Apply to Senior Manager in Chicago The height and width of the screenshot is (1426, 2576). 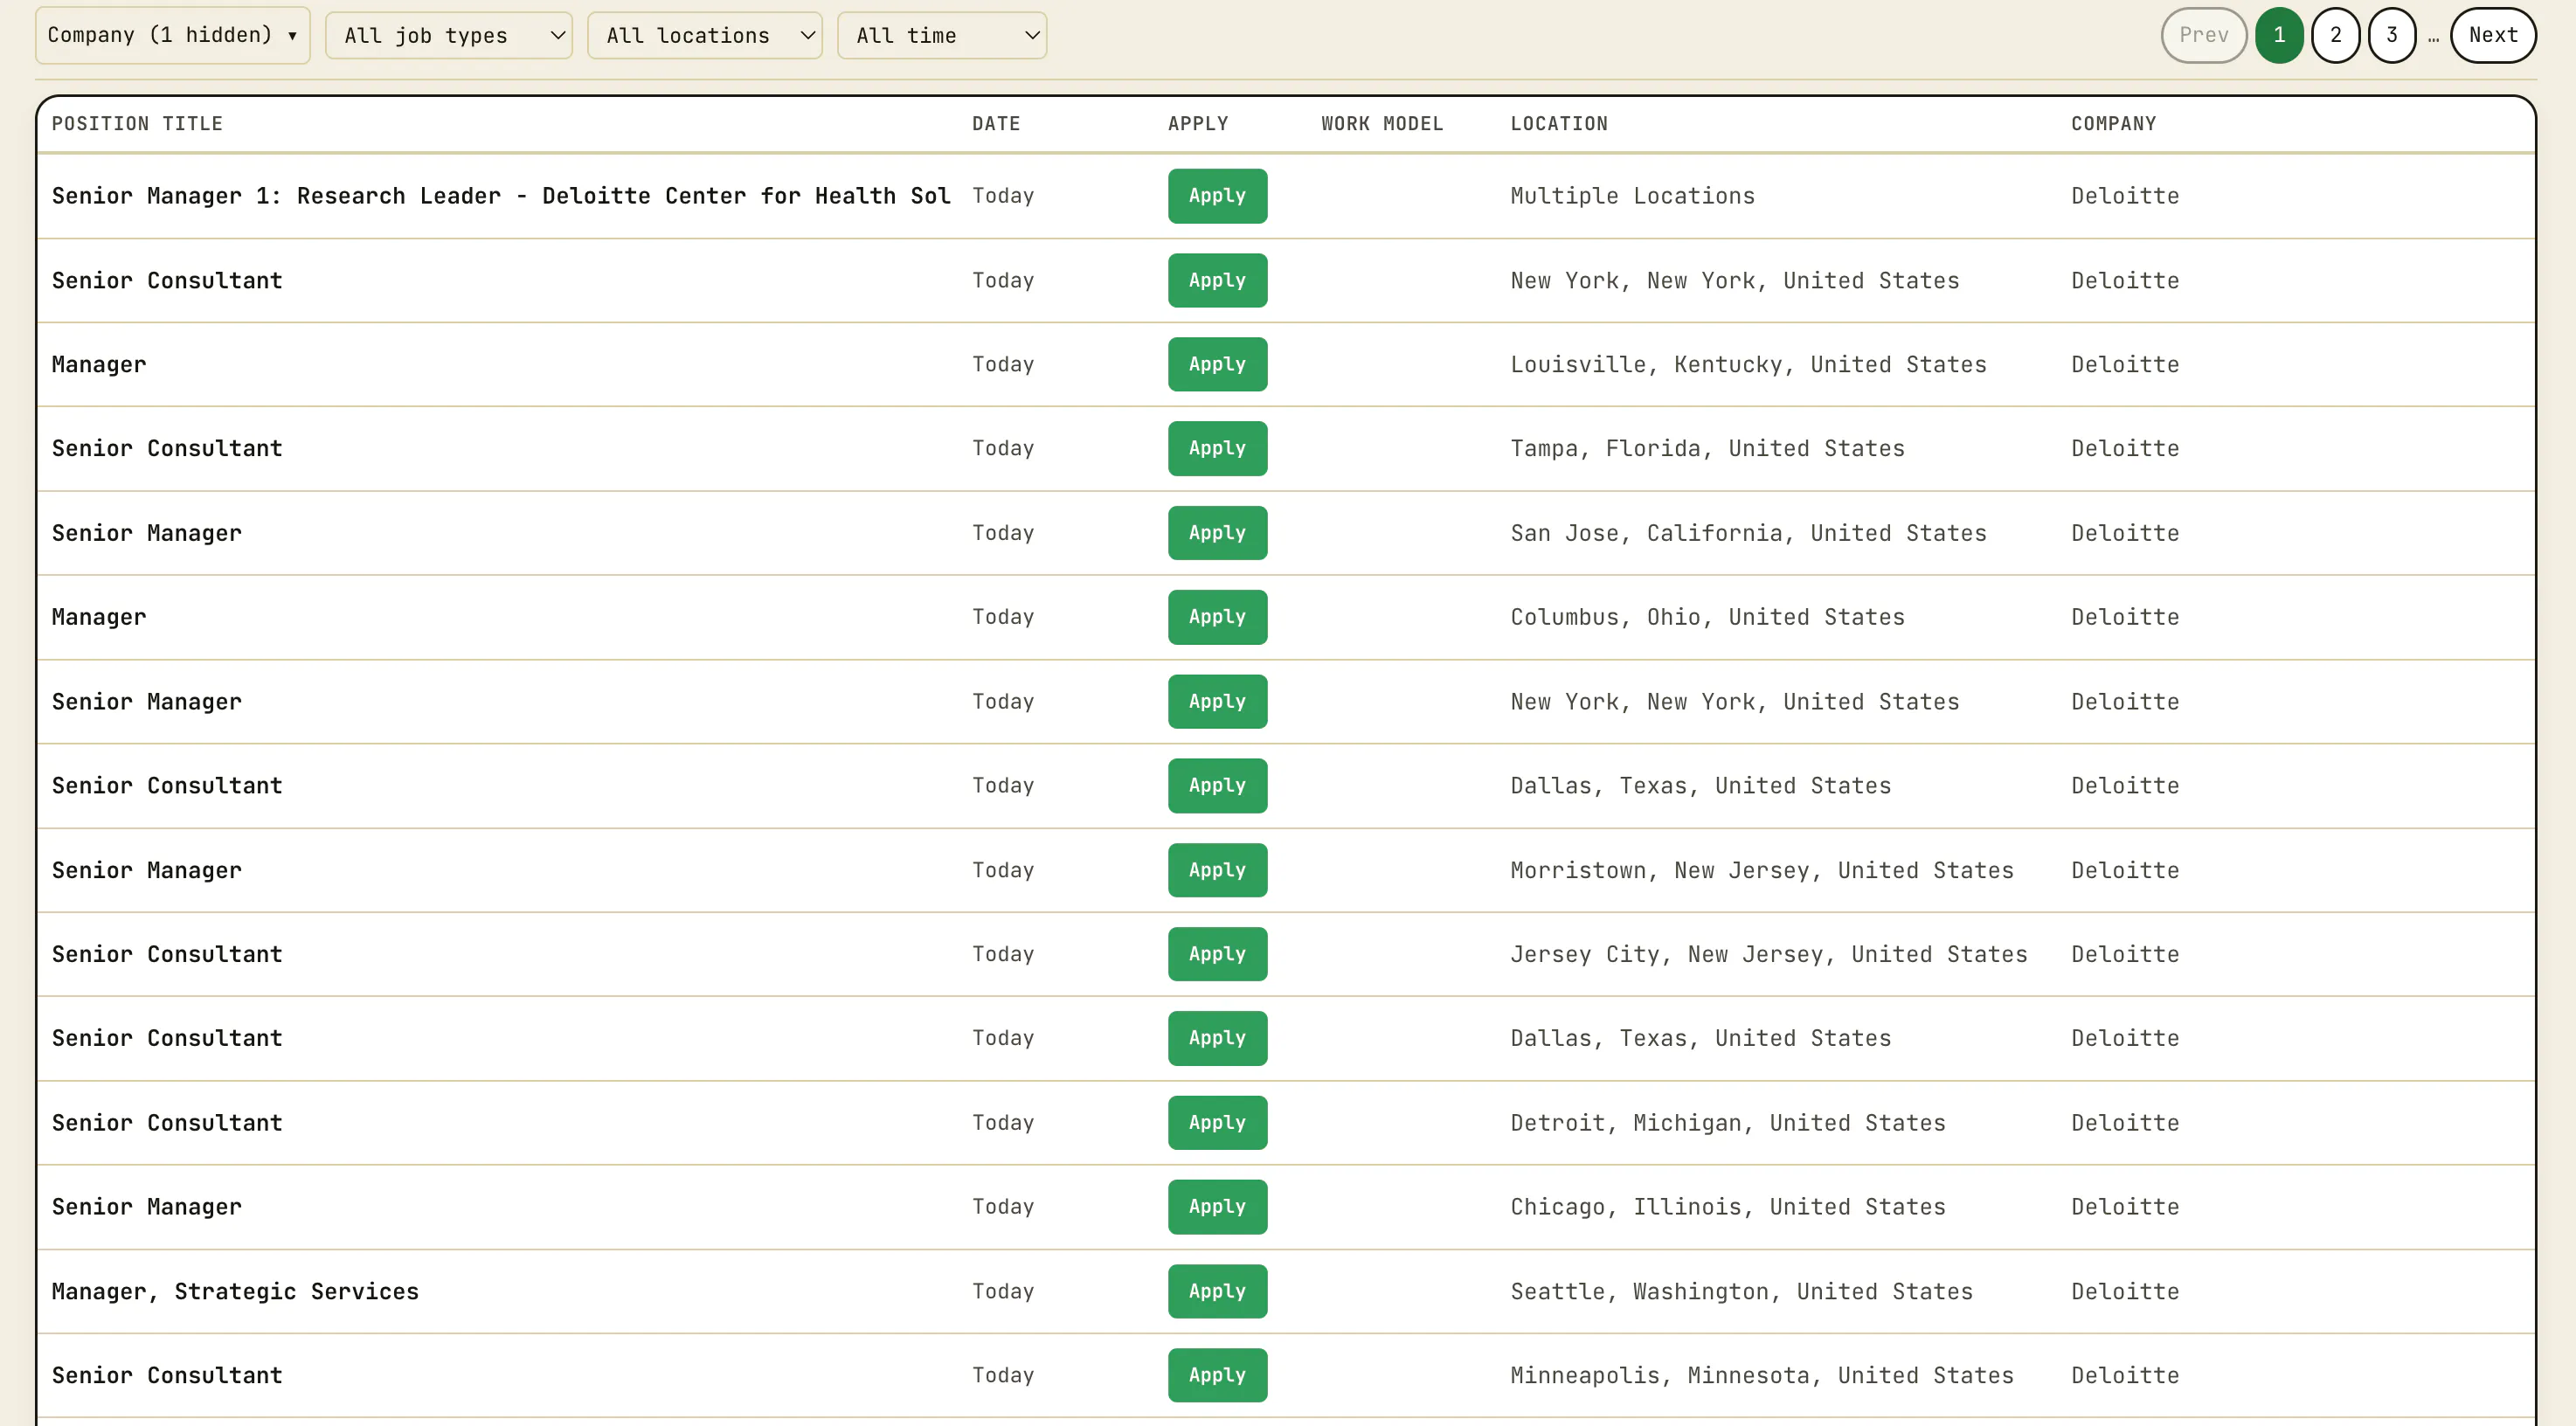(1217, 1207)
